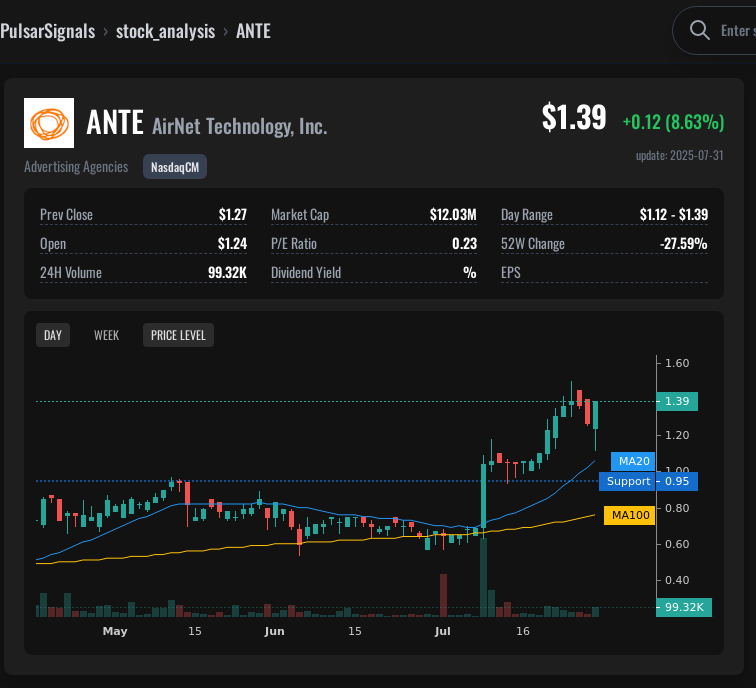Click the 99.32K volume axis tag
The height and width of the screenshot is (688, 756).
point(684,607)
